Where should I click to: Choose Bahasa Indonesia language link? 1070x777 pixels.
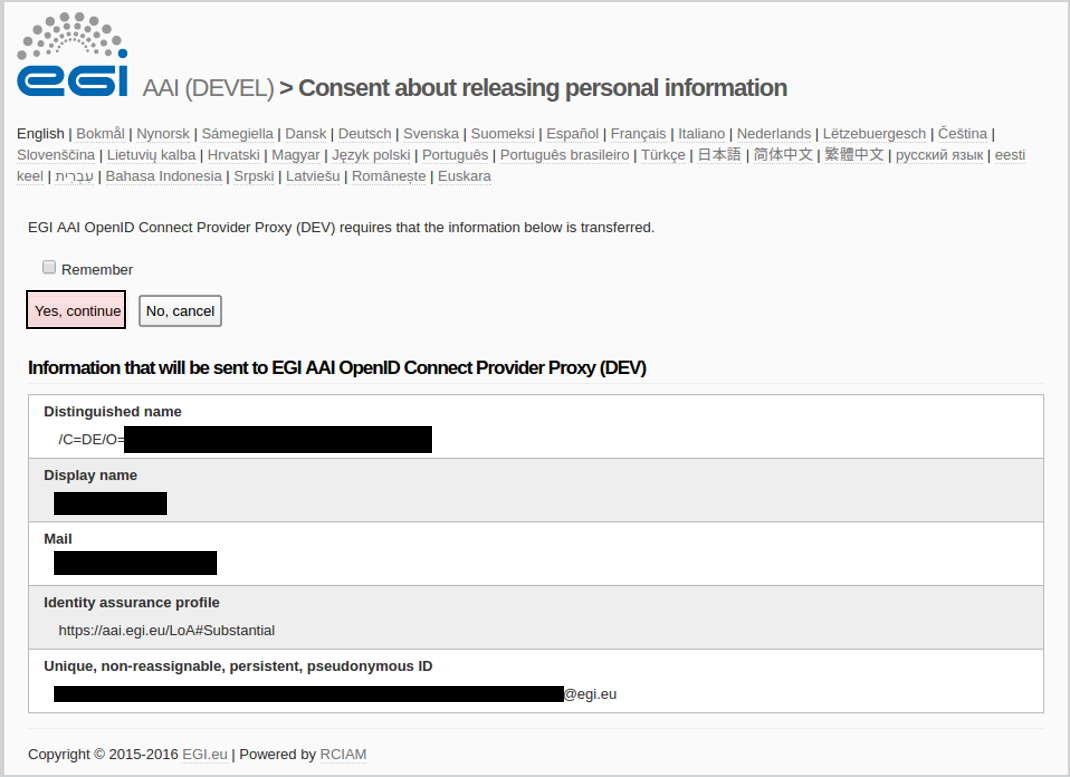coord(164,176)
